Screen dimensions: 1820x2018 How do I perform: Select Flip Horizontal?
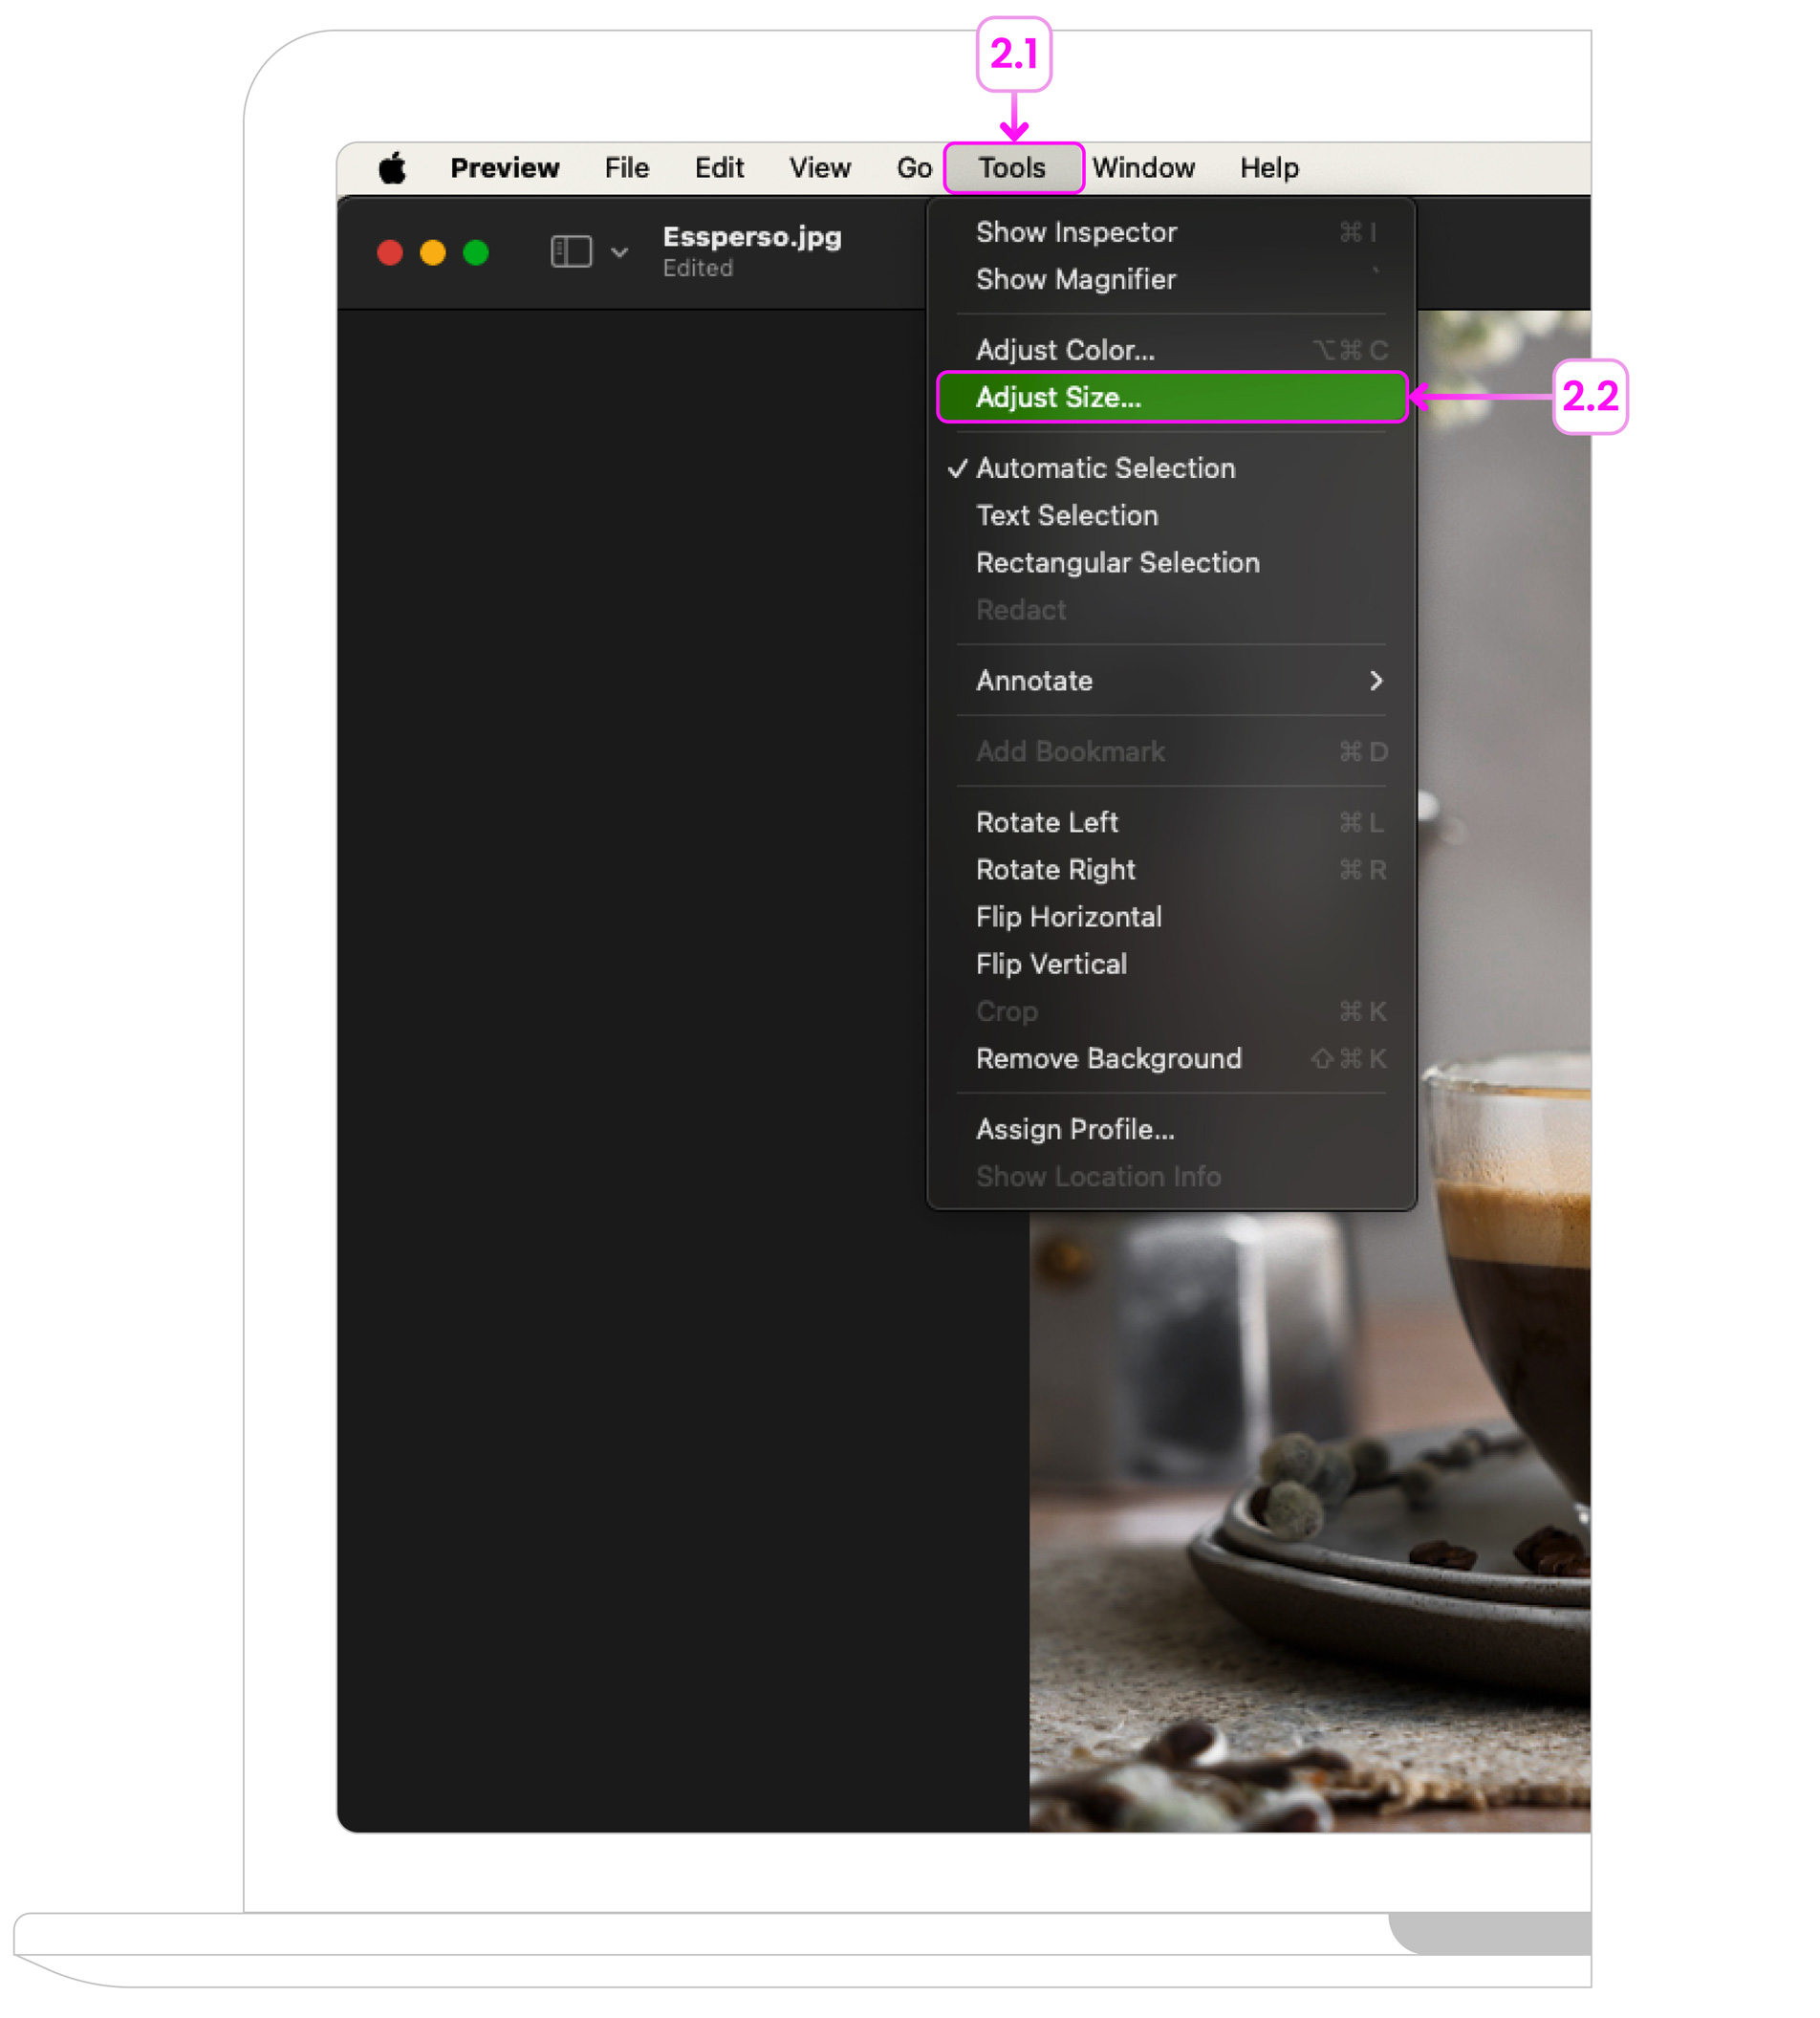[x=1068, y=916]
